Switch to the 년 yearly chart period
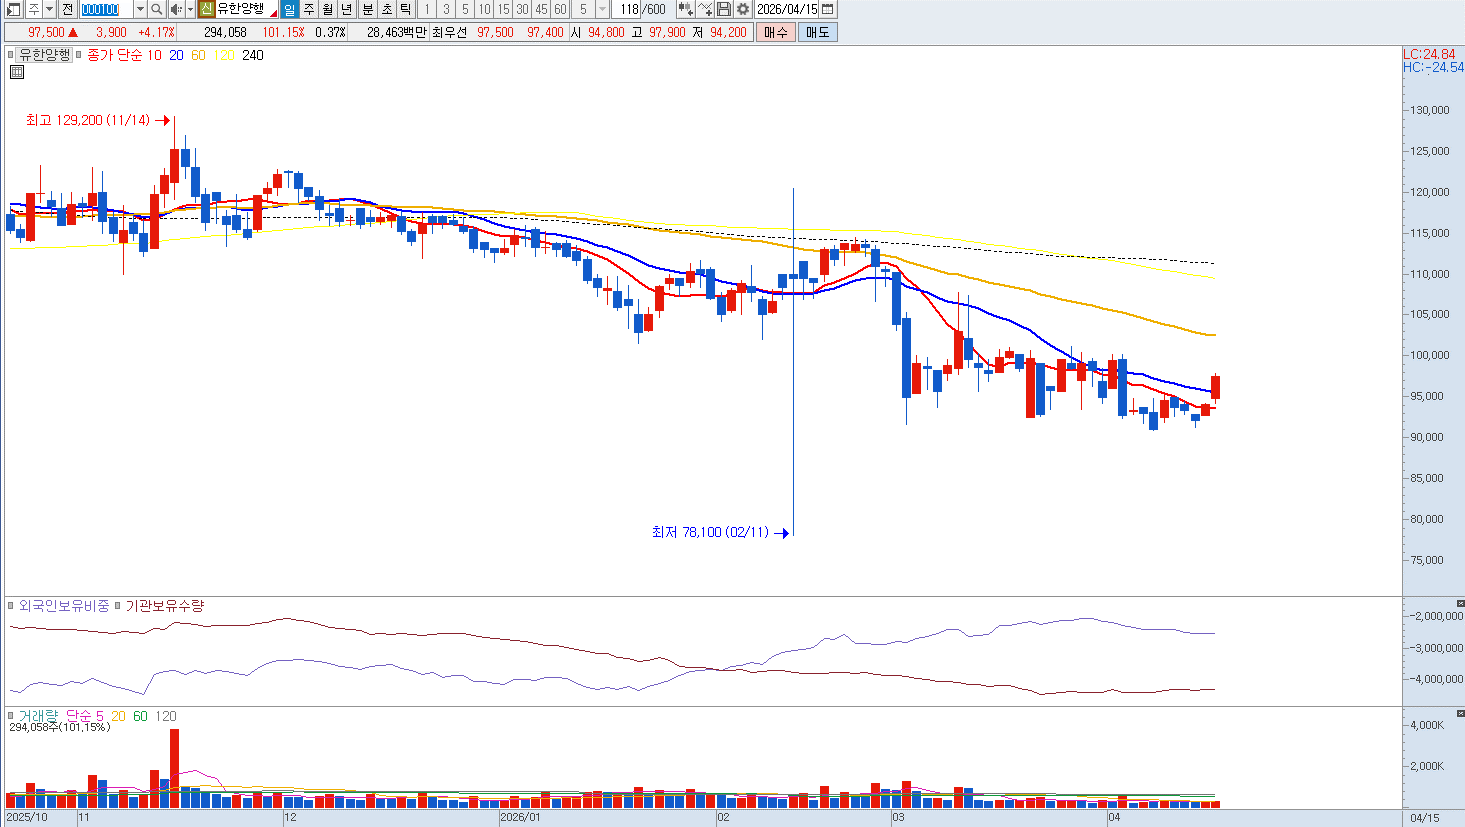Viewport: 1465px width, 827px height. coord(347,9)
